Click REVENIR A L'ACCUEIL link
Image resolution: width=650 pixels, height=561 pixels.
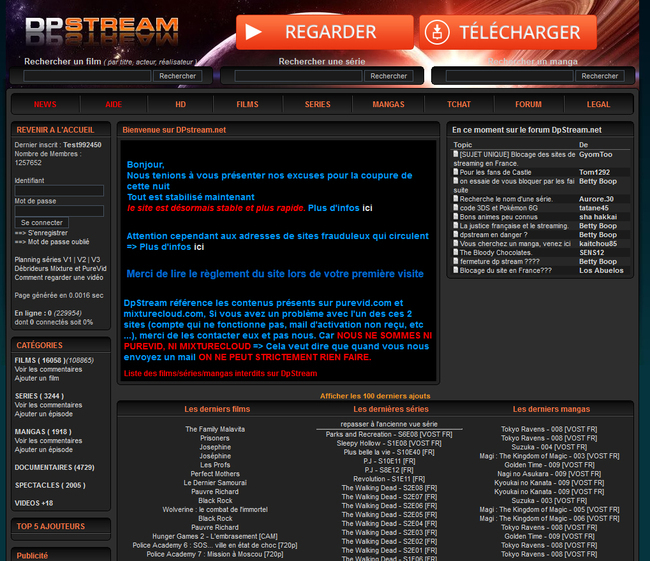(x=55, y=130)
